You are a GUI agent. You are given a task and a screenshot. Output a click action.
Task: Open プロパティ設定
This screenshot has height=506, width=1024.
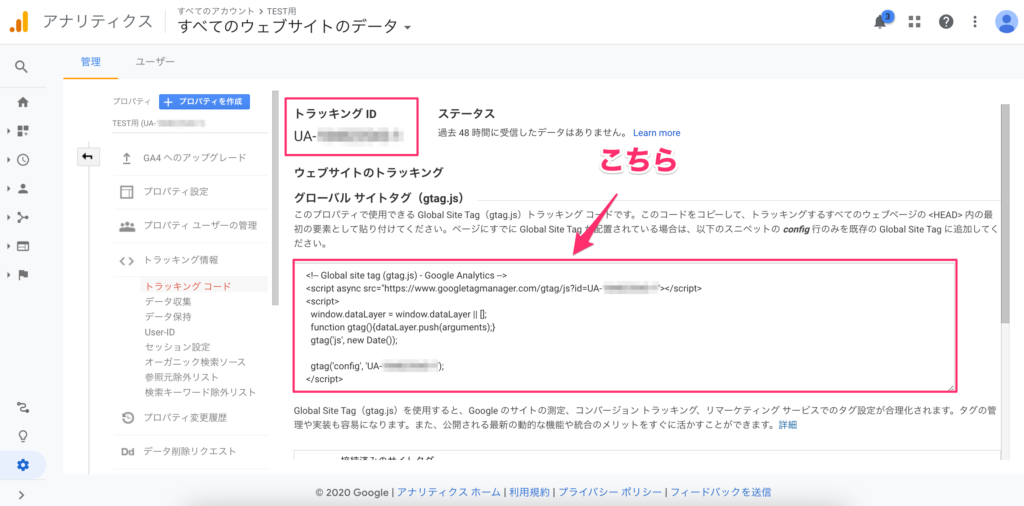[176, 192]
